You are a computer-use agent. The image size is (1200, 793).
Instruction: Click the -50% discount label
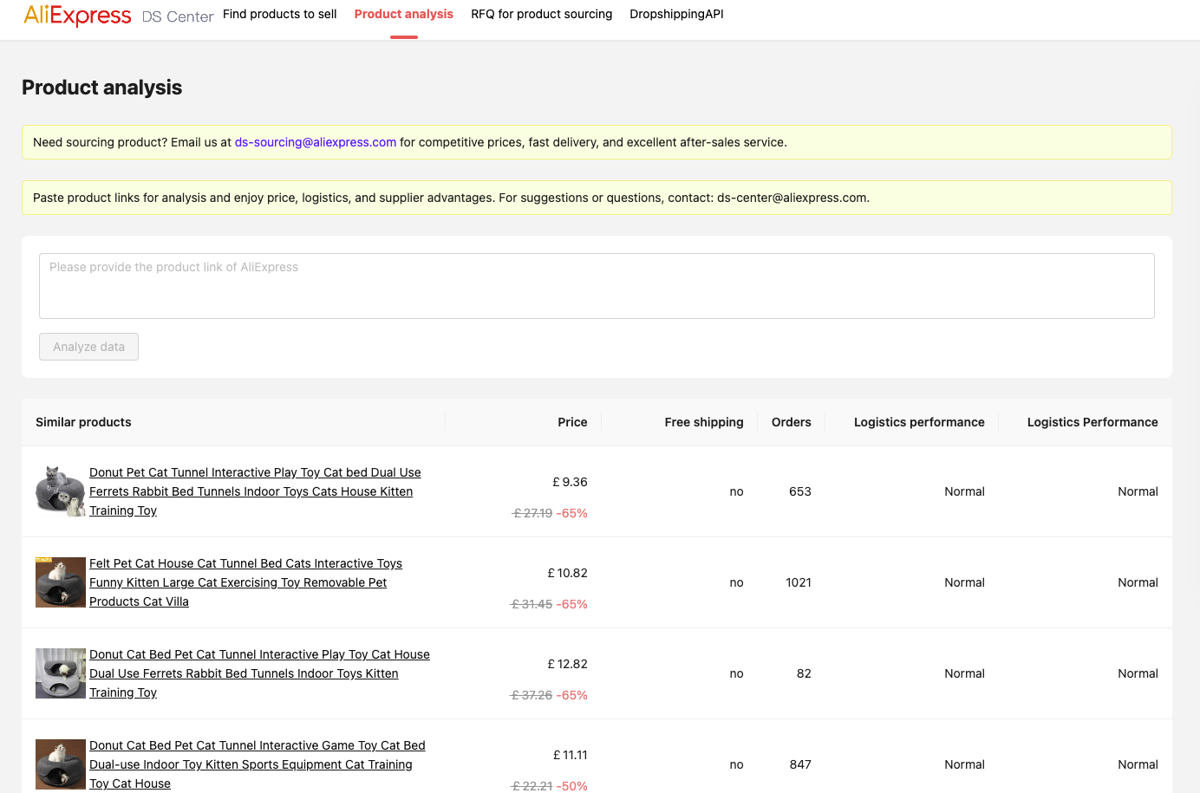(x=572, y=786)
